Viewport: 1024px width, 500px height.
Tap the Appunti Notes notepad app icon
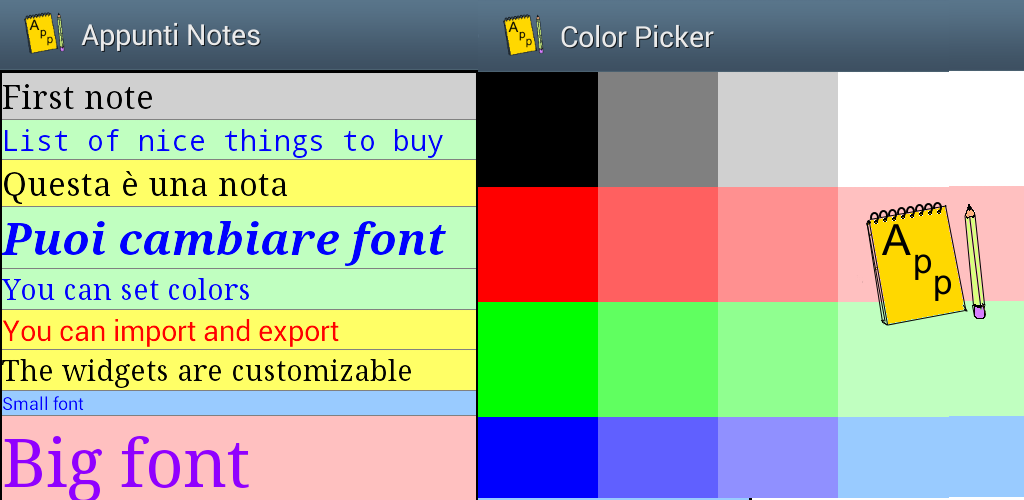pos(45,33)
